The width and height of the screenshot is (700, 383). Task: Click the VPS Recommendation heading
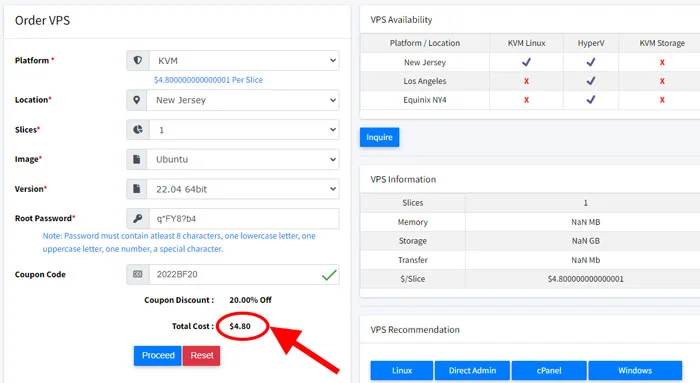coord(415,330)
